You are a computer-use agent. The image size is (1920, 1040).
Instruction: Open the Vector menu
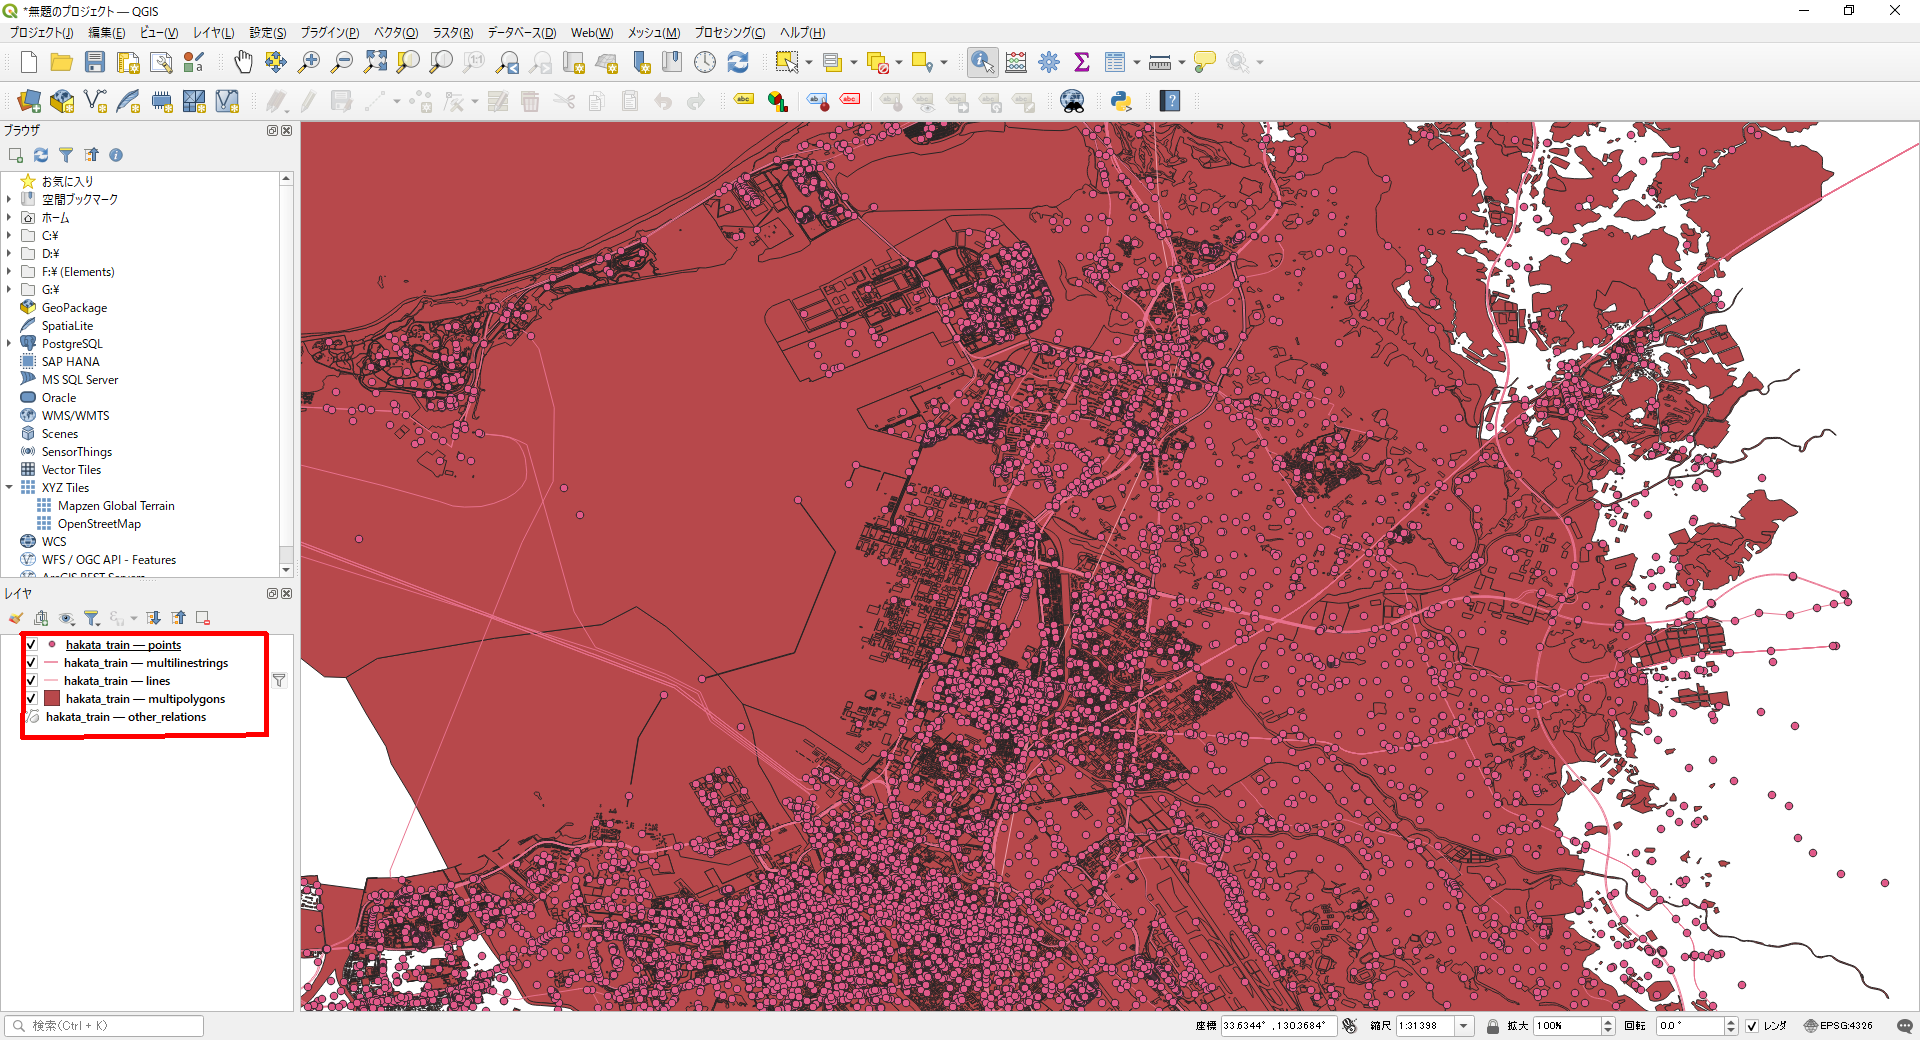tap(395, 33)
